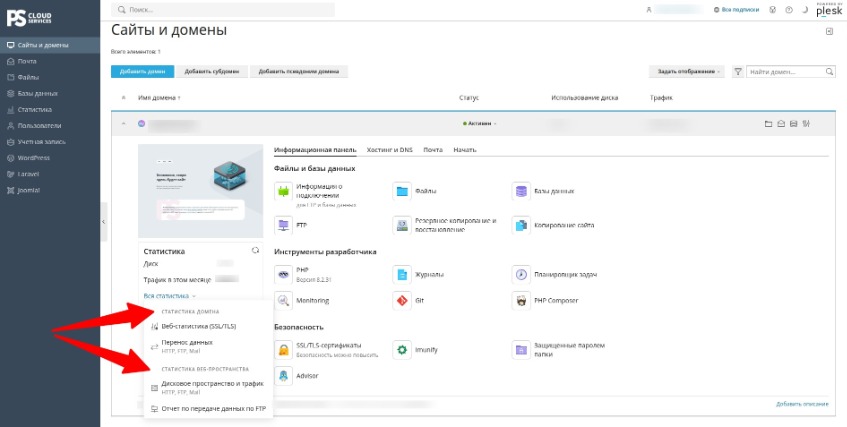Screen dimensions: 847x427
Task: Open the Задать отображение dropdown
Action: (x=688, y=71)
